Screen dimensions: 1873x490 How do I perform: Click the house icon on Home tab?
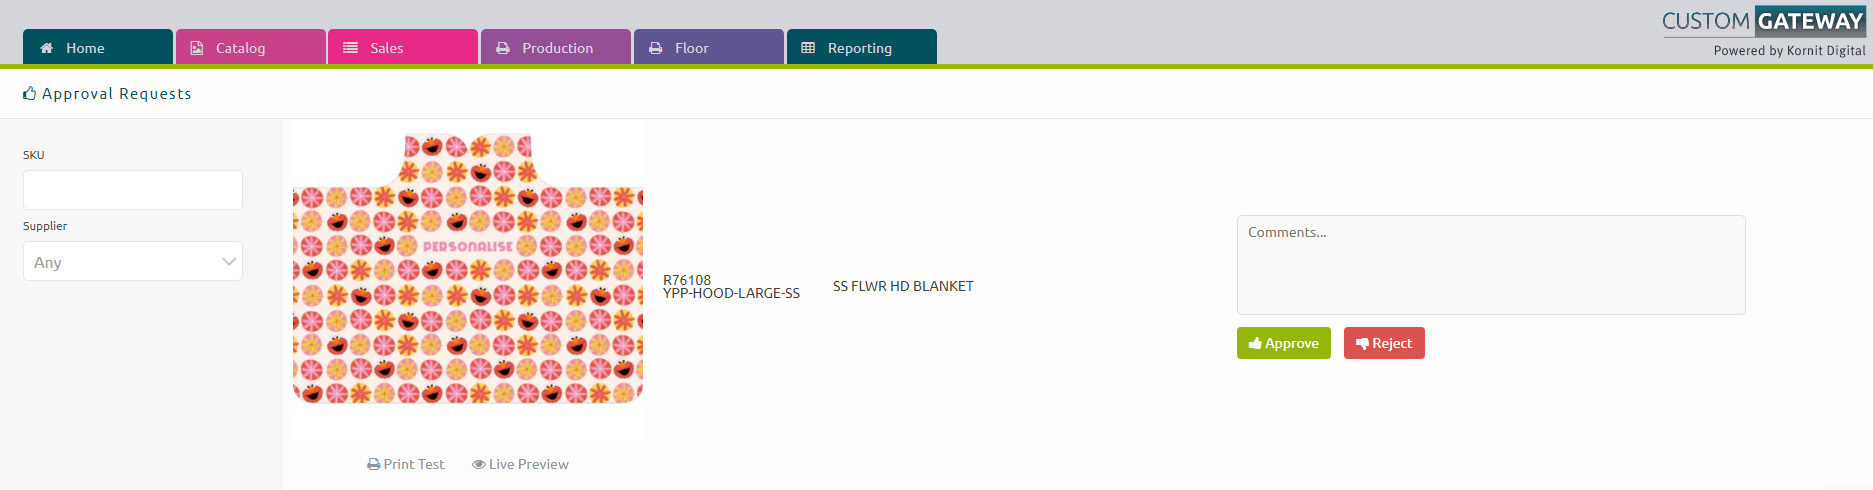[46, 48]
